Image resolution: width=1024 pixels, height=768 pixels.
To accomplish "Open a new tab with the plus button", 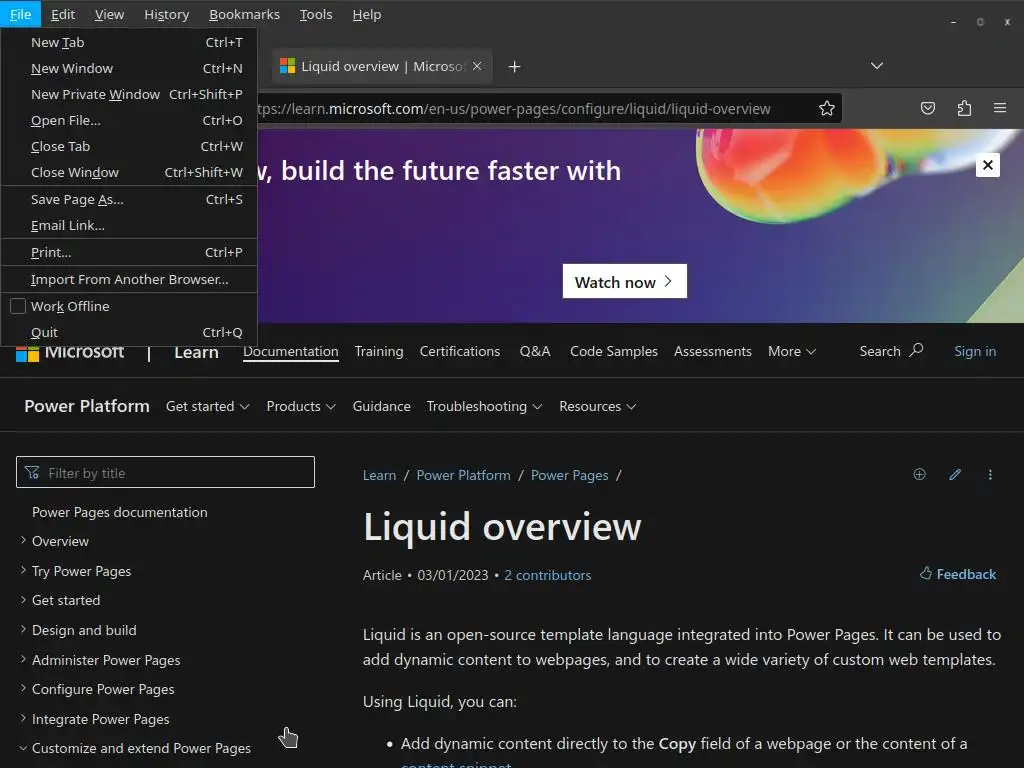I will (515, 67).
